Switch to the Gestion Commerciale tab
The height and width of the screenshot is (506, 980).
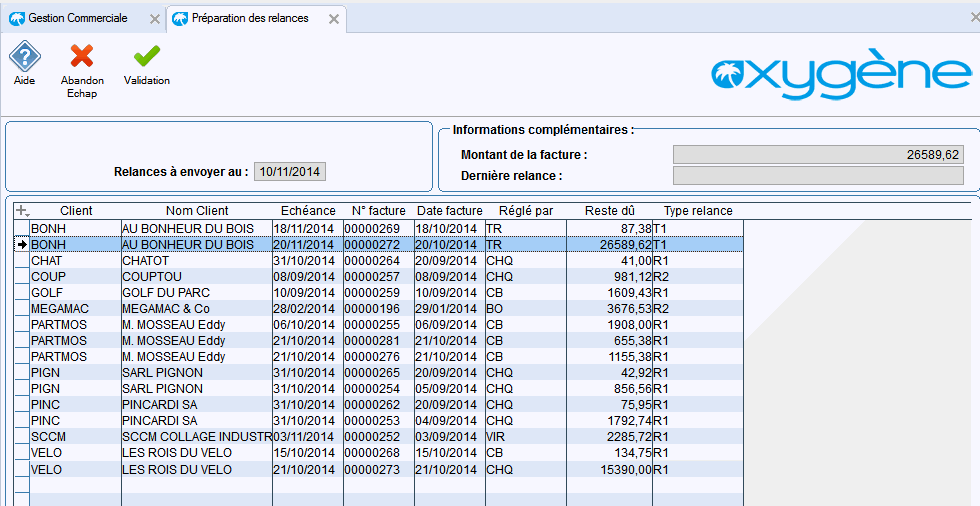pyautogui.click(x=78, y=19)
